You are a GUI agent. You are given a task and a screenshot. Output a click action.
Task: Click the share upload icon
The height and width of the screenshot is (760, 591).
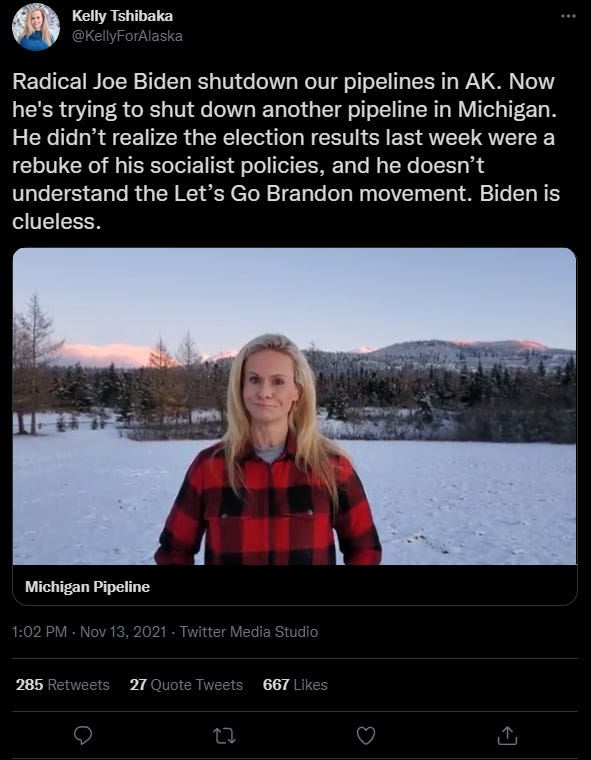click(507, 735)
